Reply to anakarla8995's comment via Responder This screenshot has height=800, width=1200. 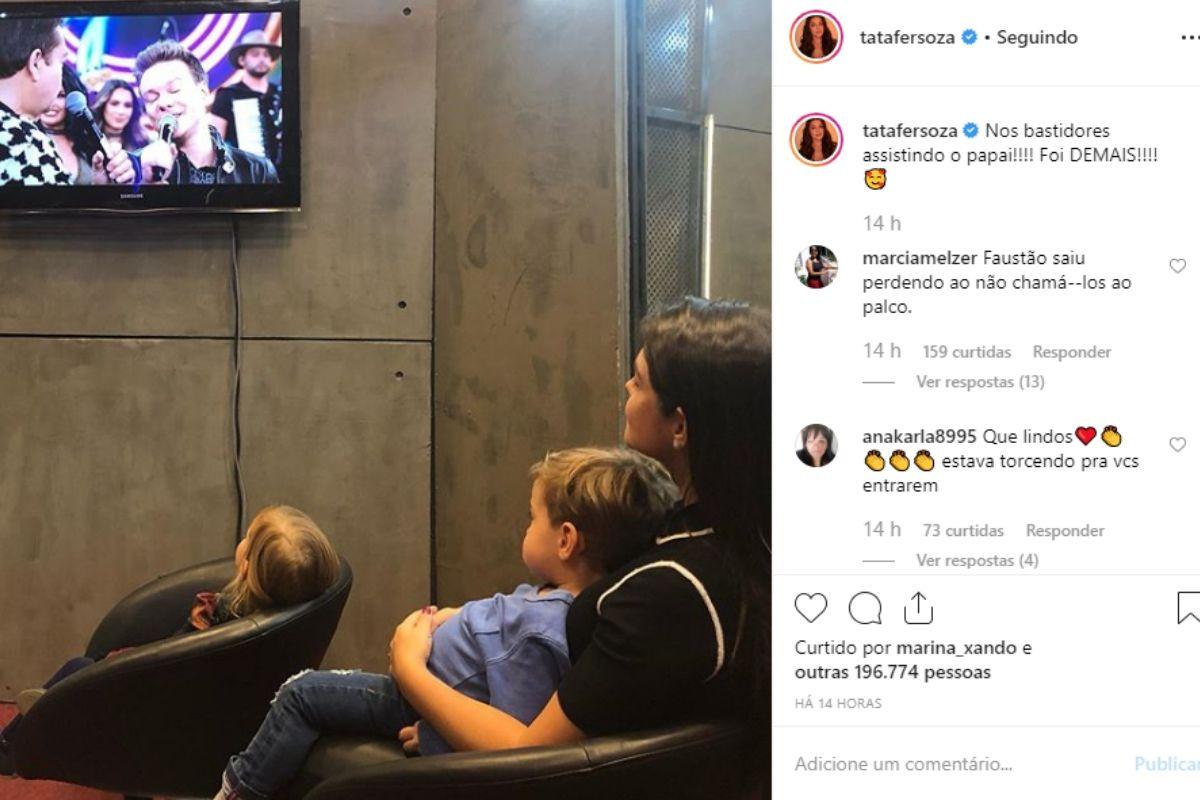pos(1065,530)
